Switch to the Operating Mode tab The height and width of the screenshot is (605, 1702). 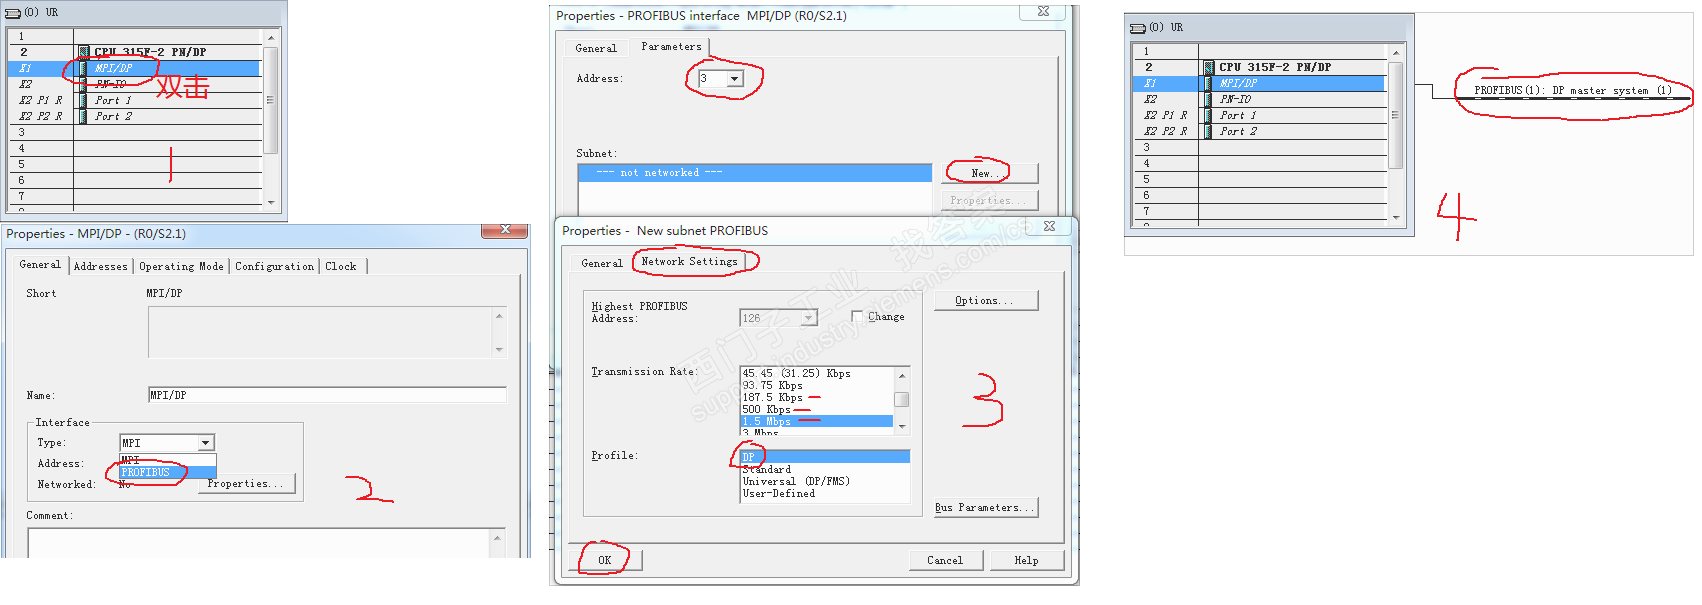click(181, 266)
